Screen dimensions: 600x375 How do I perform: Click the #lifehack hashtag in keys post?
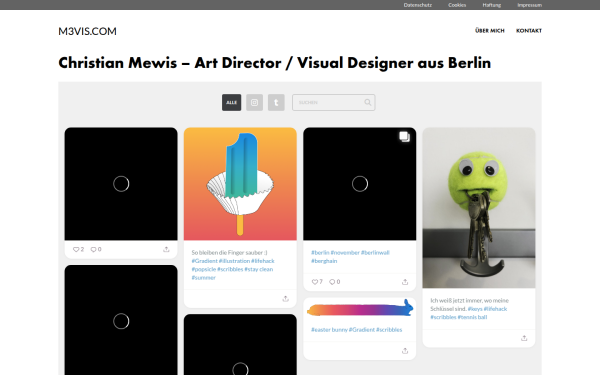495,309
